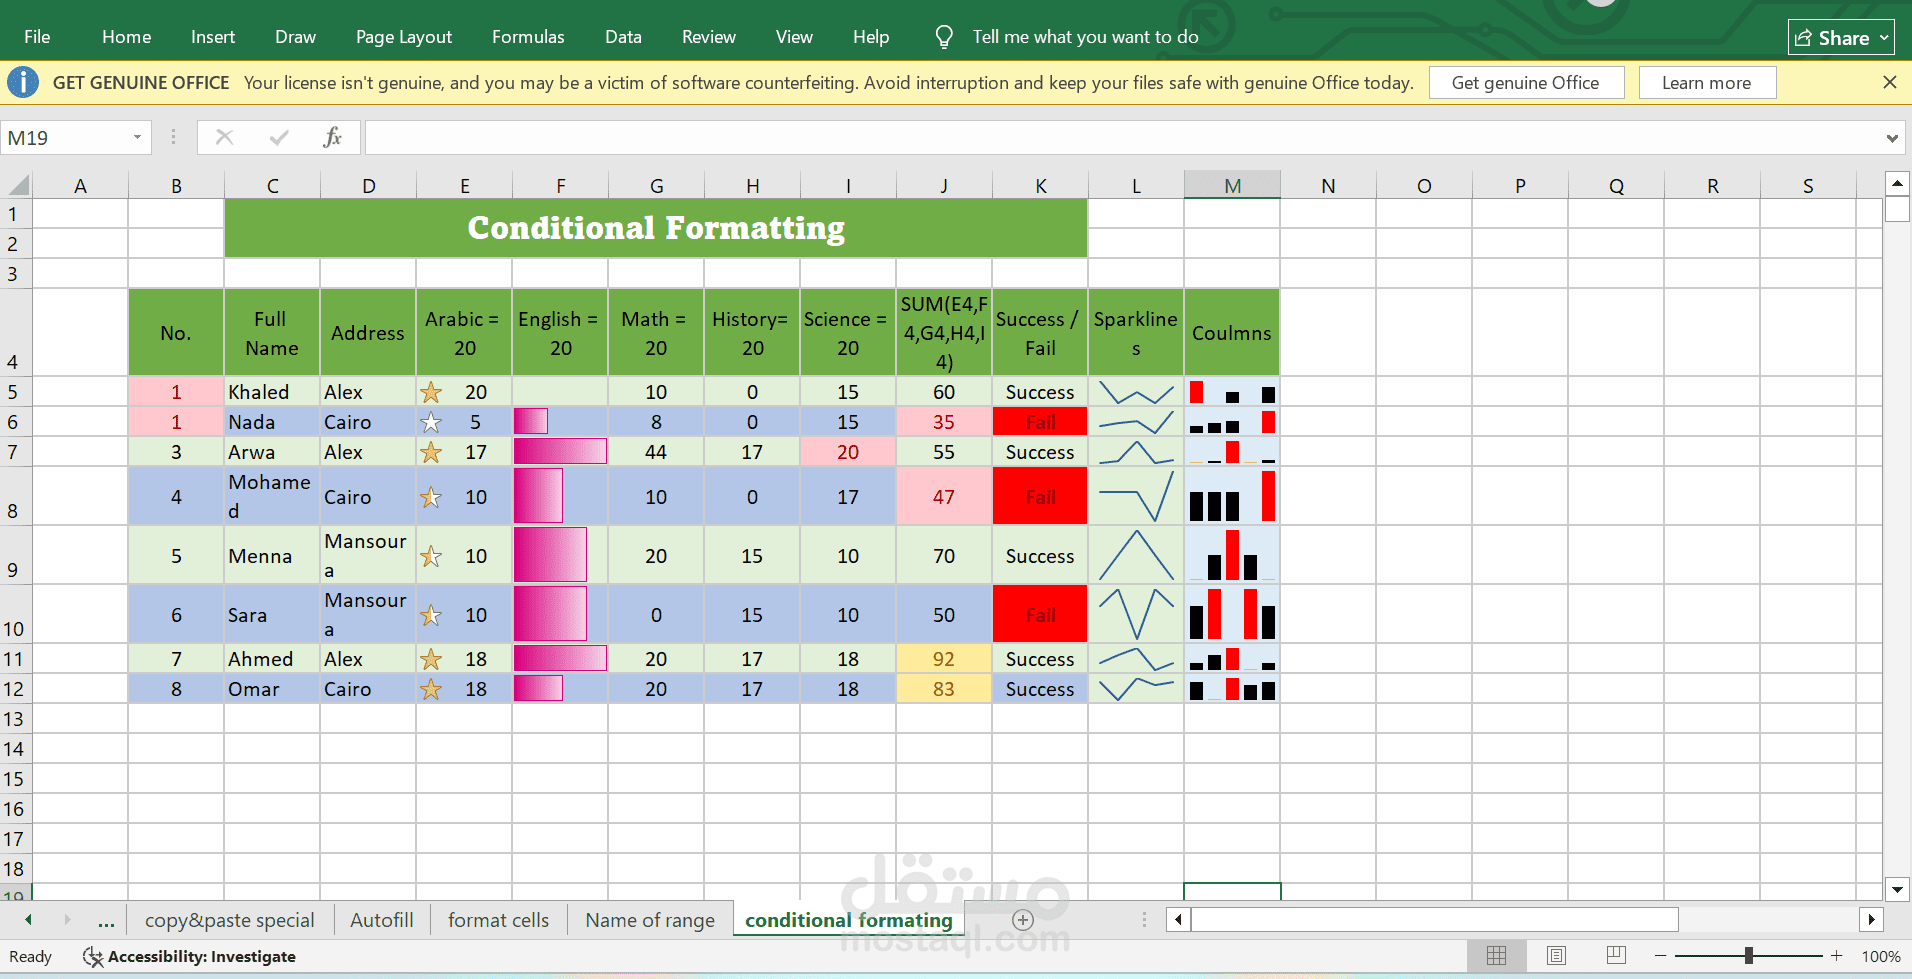
Task: Click Accessibility: Investigate status indicator
Action: pyautogui.click(x=189, y=957)
